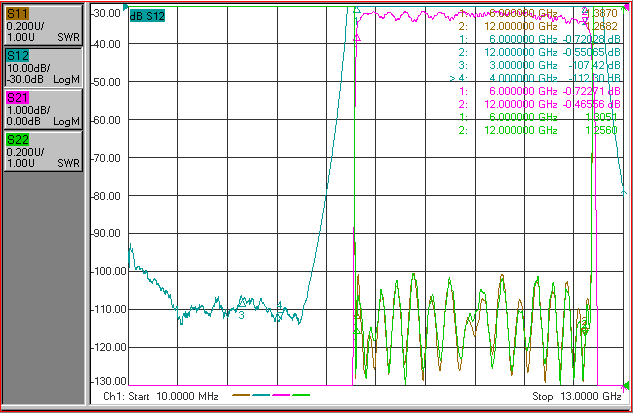Click the dB S12 trace title label
The image size is (633, 413).
tap(147, 16)
